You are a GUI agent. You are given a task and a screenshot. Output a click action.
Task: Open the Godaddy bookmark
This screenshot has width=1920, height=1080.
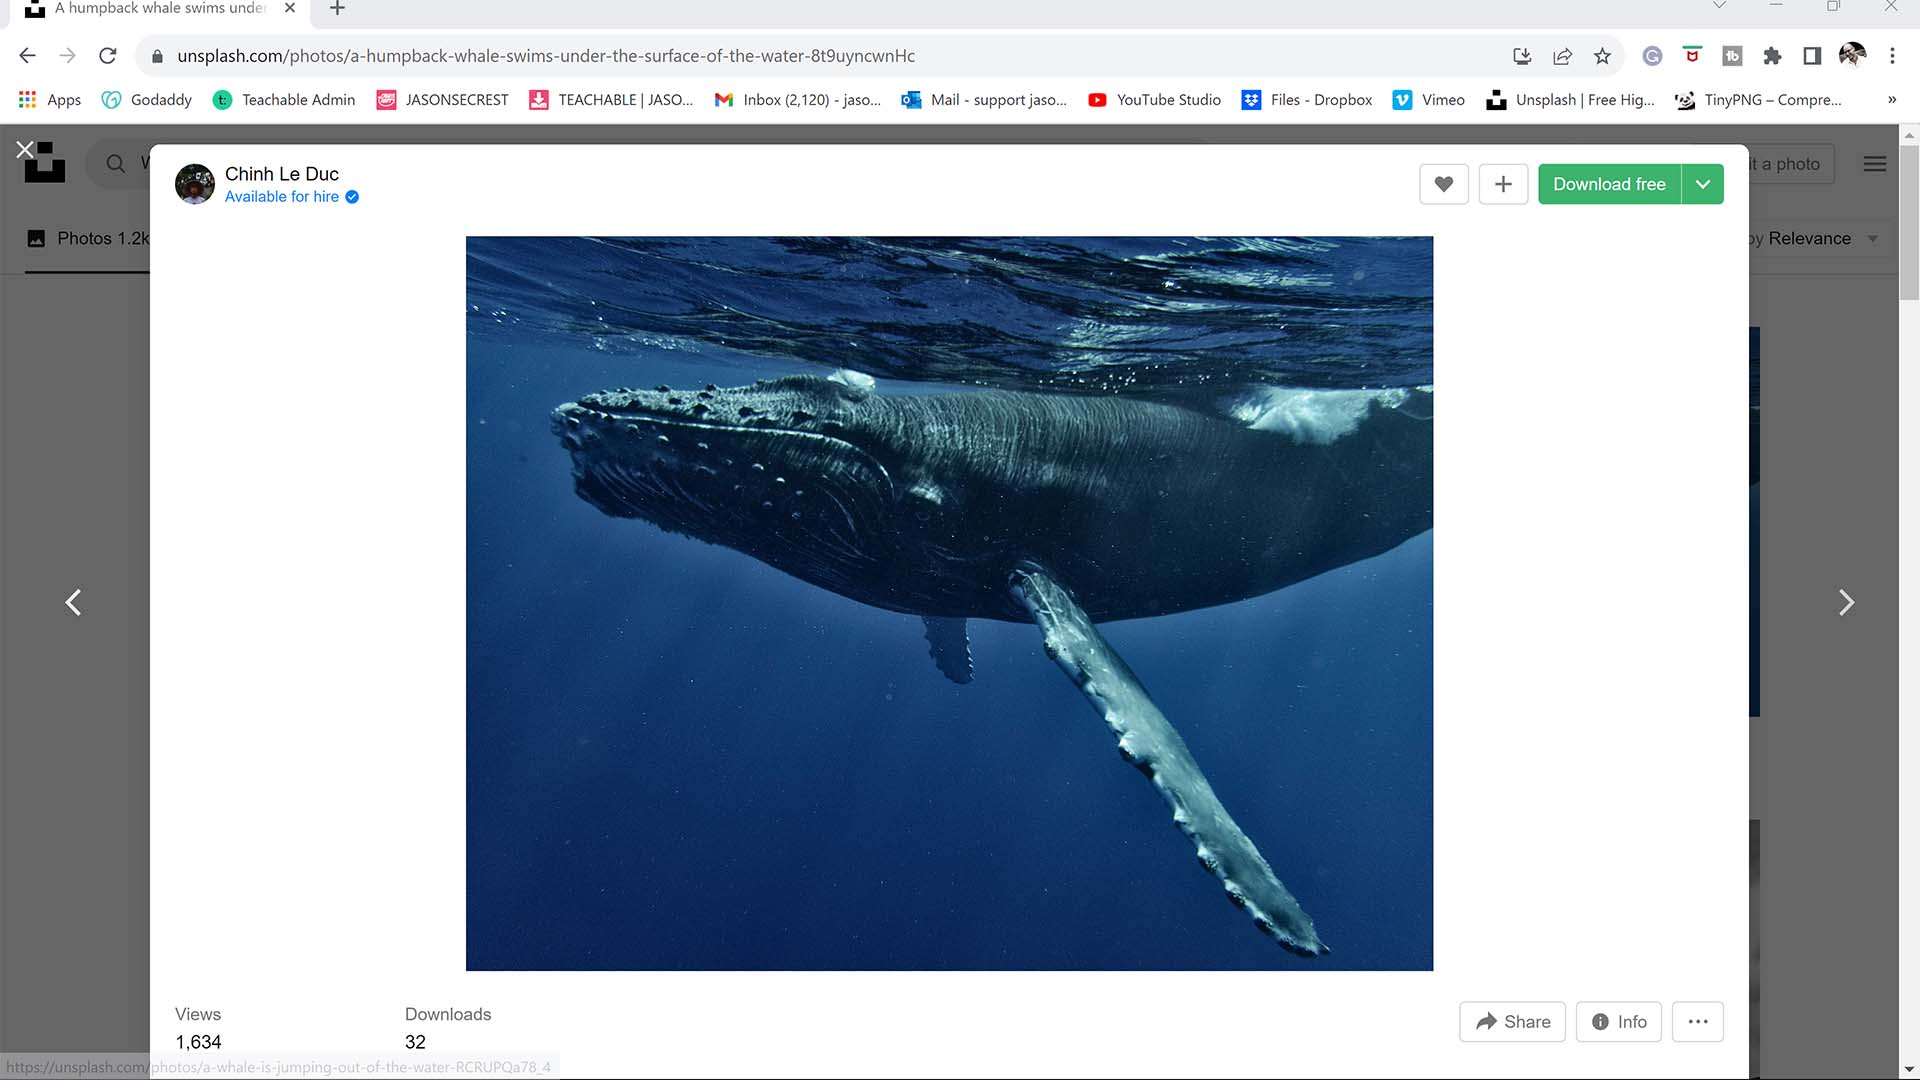pos(147,100)
